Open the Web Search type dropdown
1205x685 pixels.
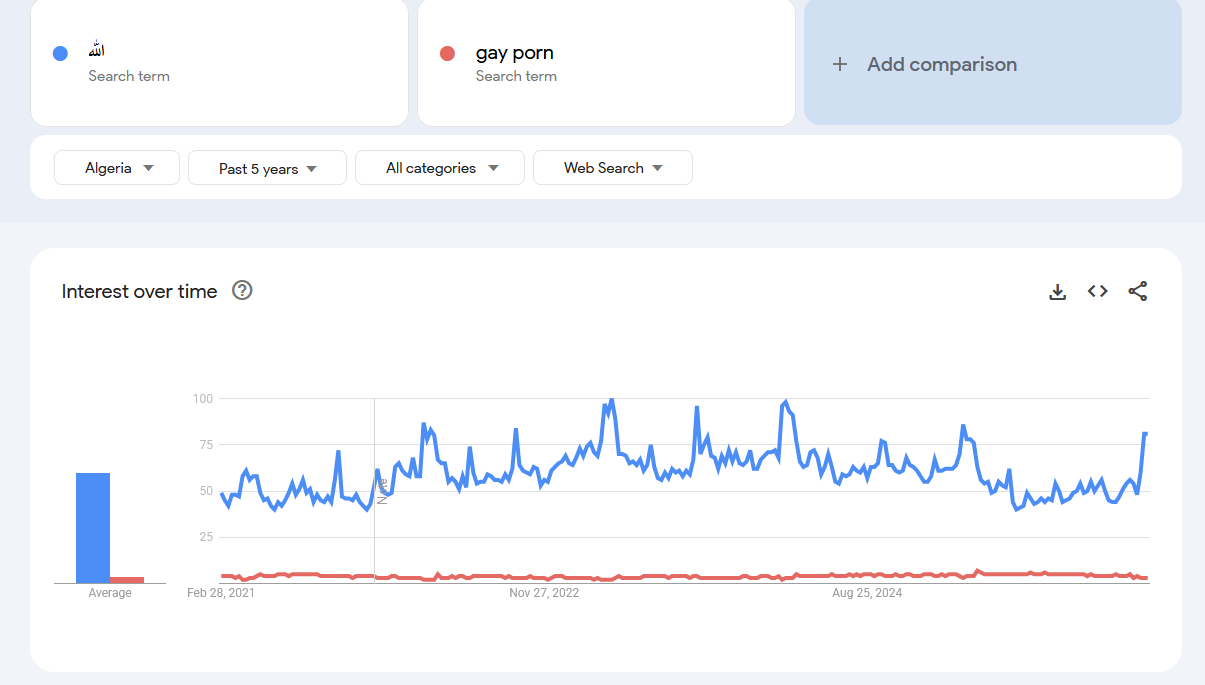point(613,168)
